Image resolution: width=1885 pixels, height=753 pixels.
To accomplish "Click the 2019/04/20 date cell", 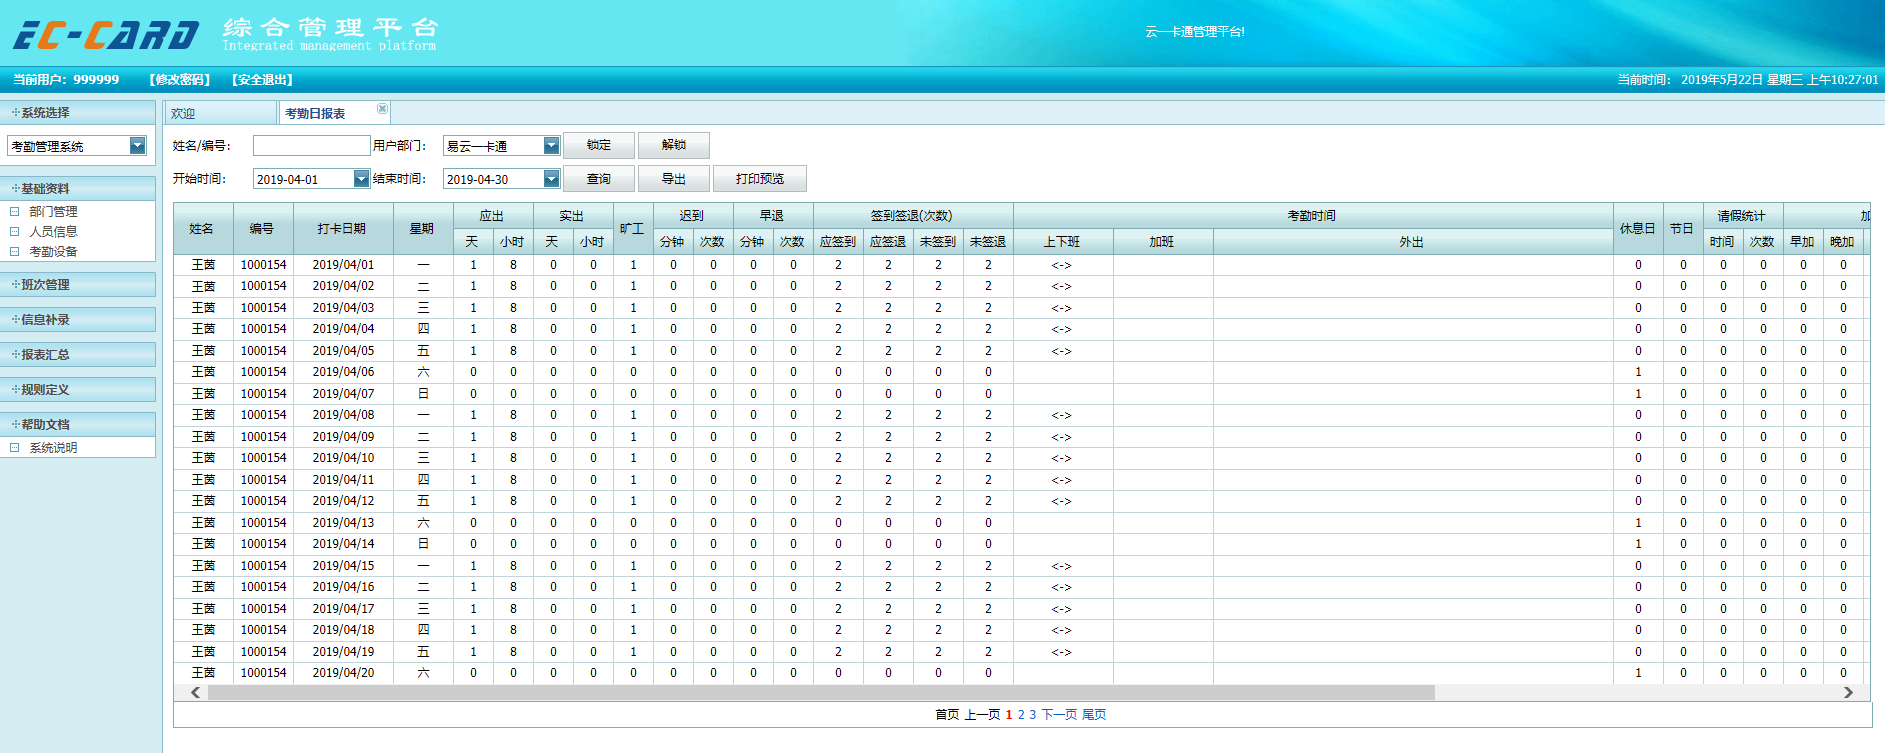I will [x=343, y=673].
